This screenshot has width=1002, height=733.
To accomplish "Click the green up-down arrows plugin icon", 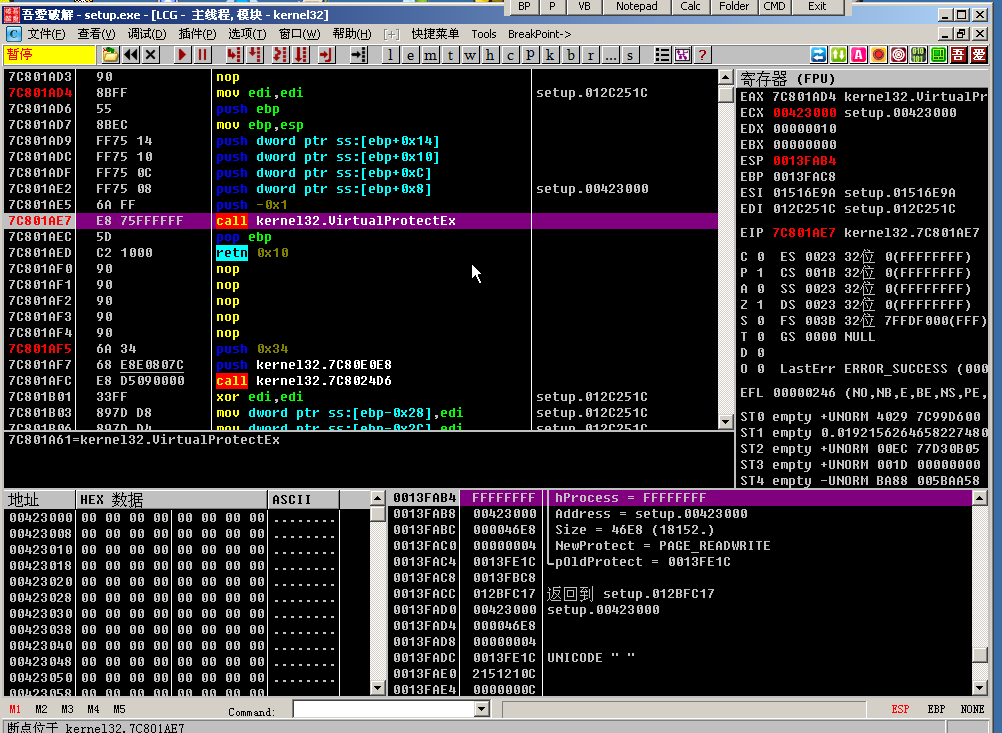I will click(x=838, y=55).
